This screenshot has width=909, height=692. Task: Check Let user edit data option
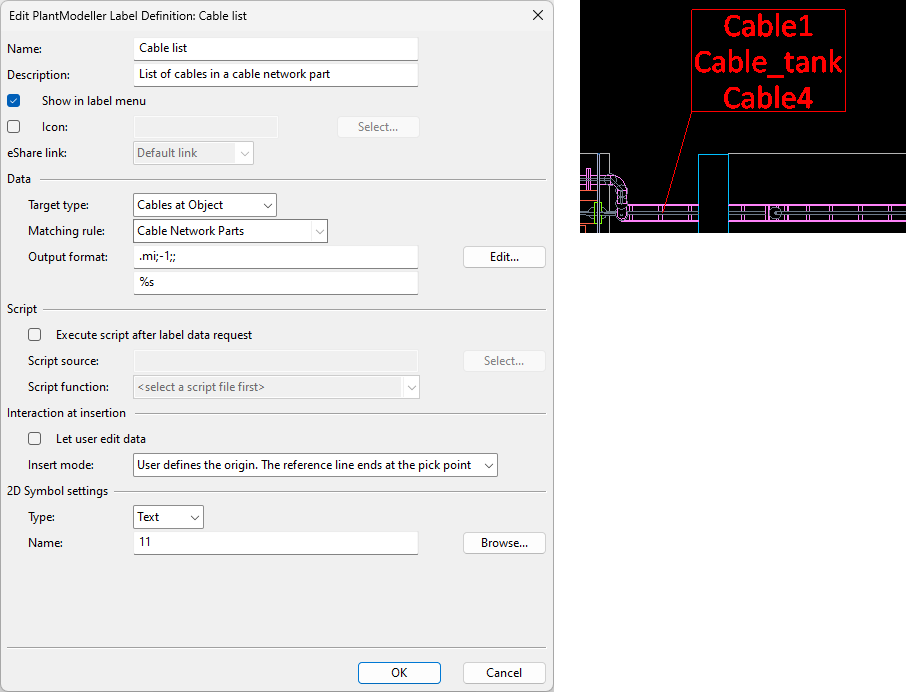[x=35, y=439]
